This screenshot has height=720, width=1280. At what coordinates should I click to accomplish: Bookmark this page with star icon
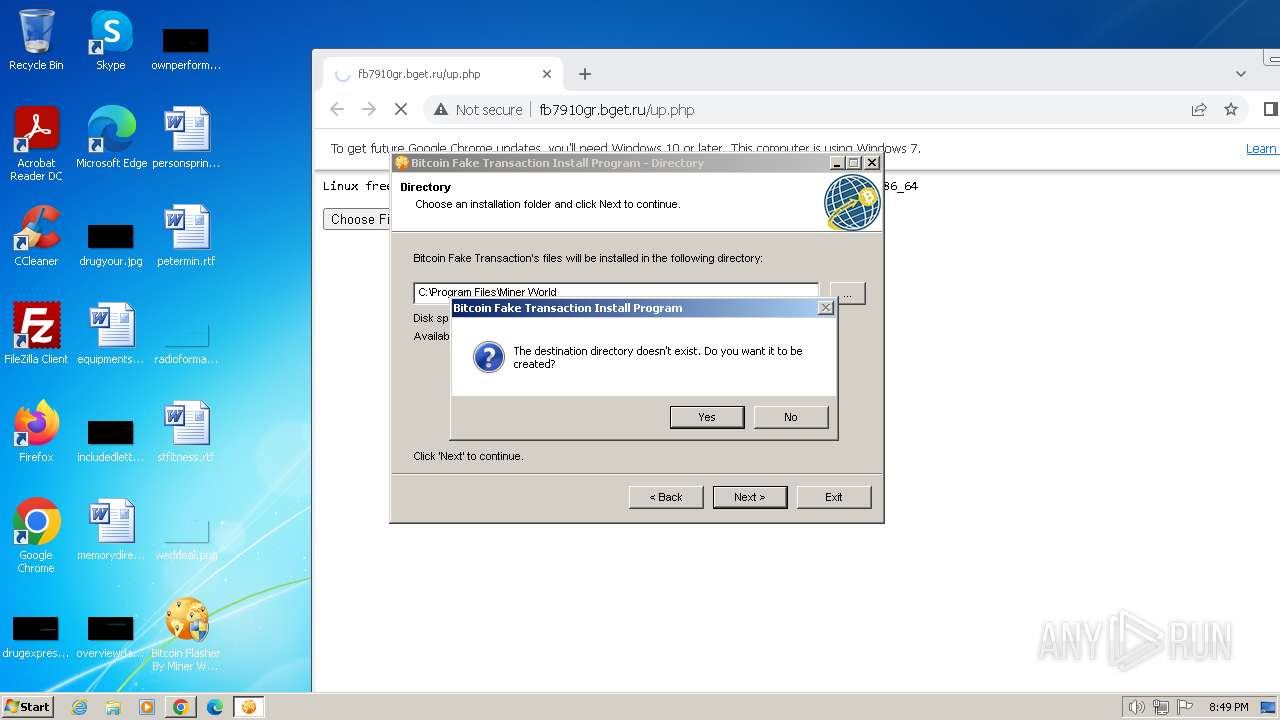tap(1231, 110)
